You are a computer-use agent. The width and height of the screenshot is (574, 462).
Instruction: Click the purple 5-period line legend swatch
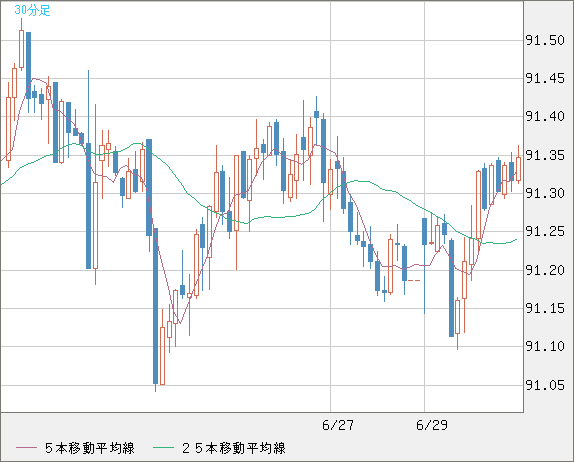click(x=26, y=448)
